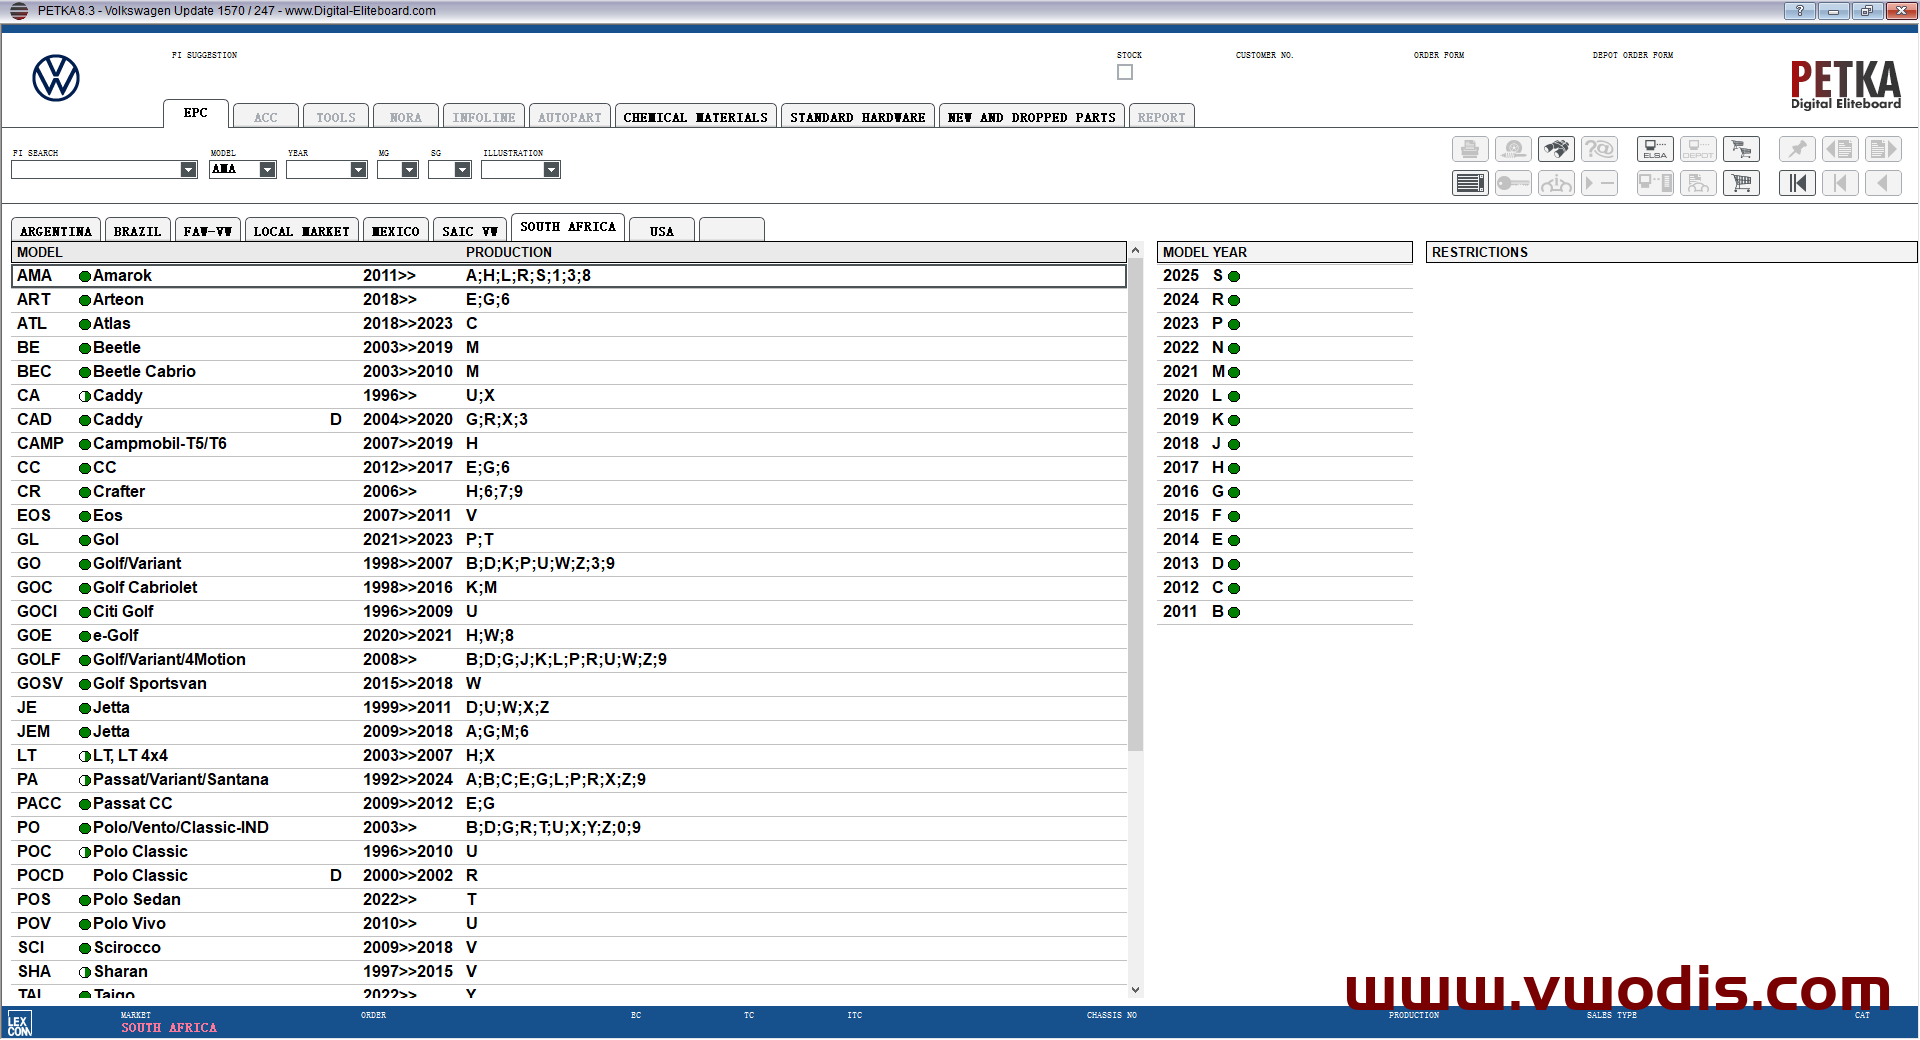Jump to first with the bar-arrow icon
This screenshot has height=1040, width=1920.
tap(1797, 183)
